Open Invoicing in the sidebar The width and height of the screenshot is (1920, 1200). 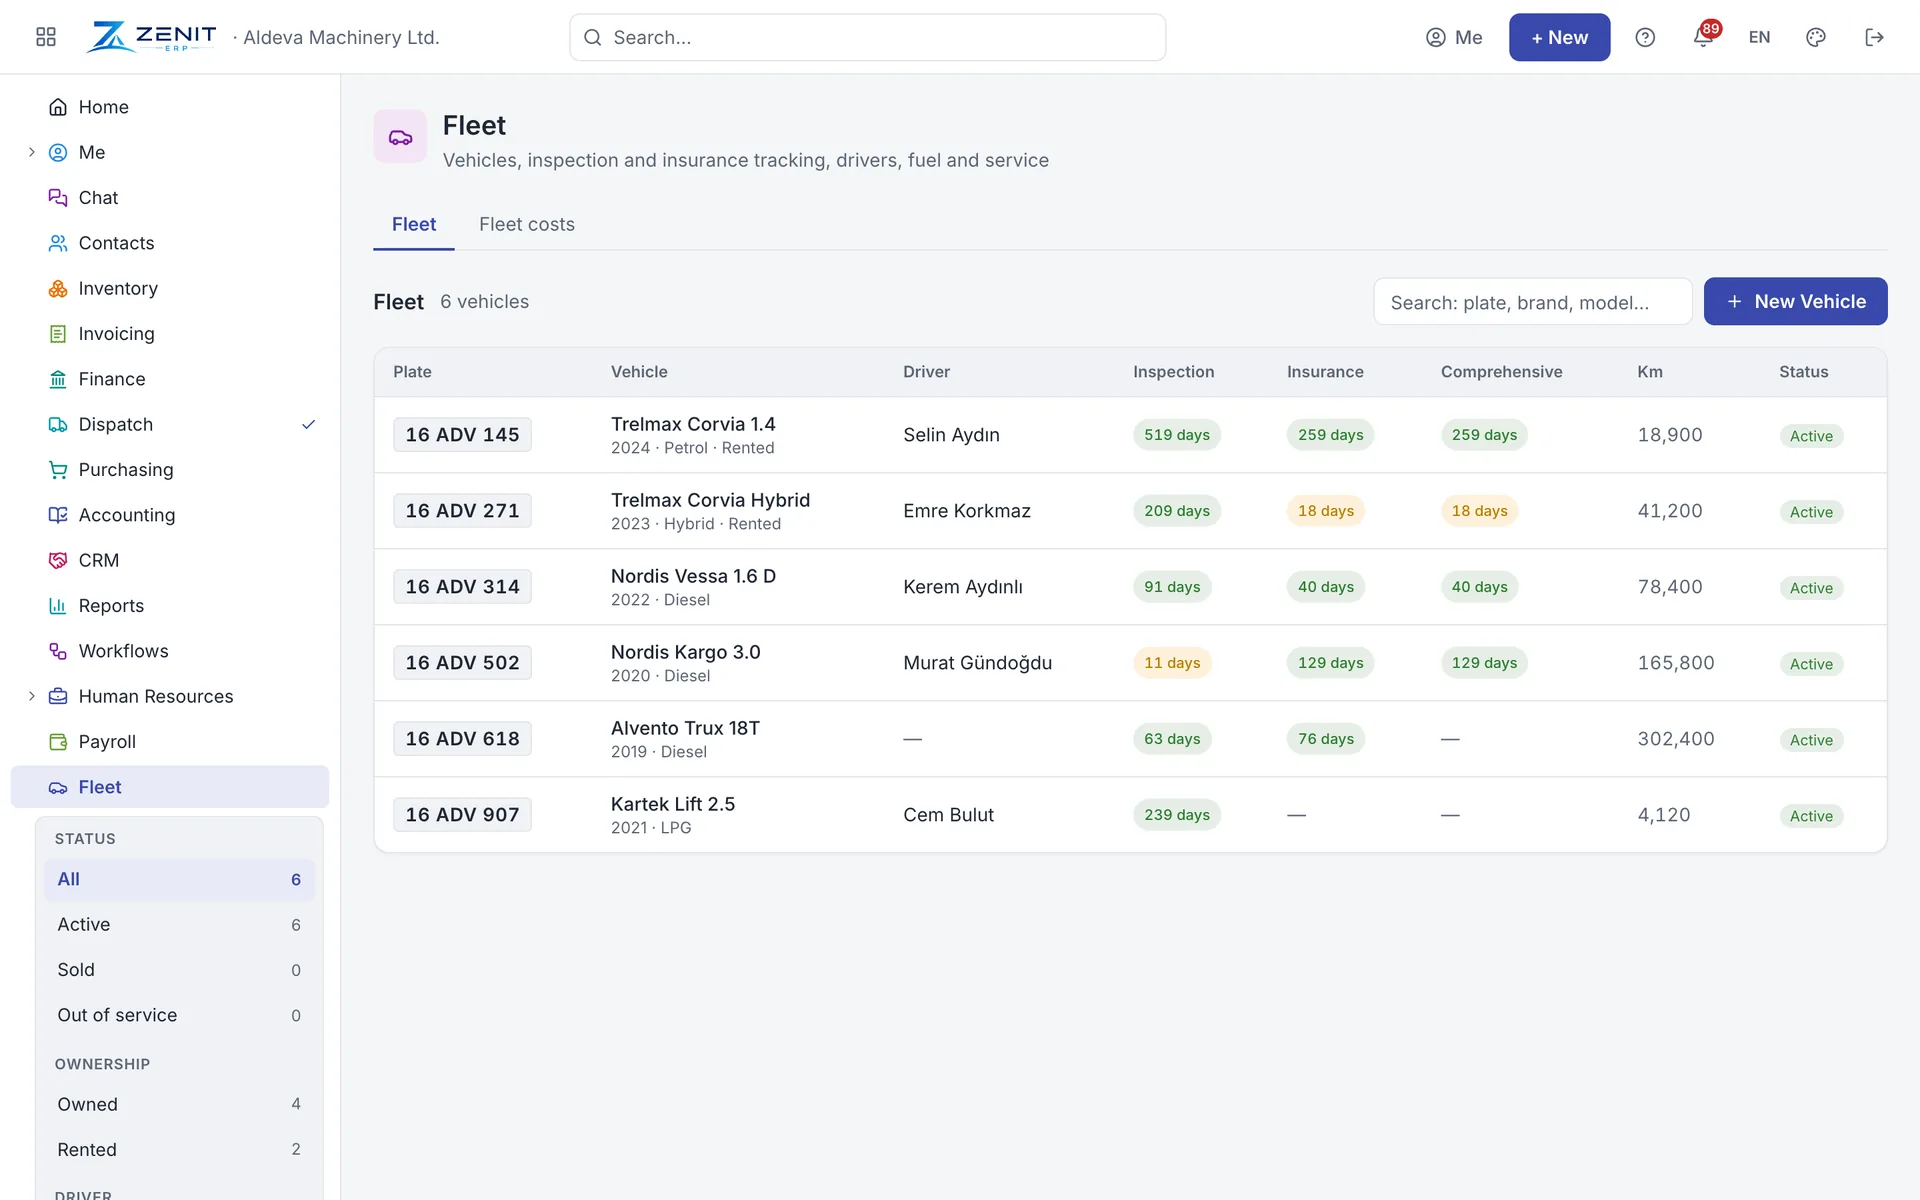coord(170,334)
